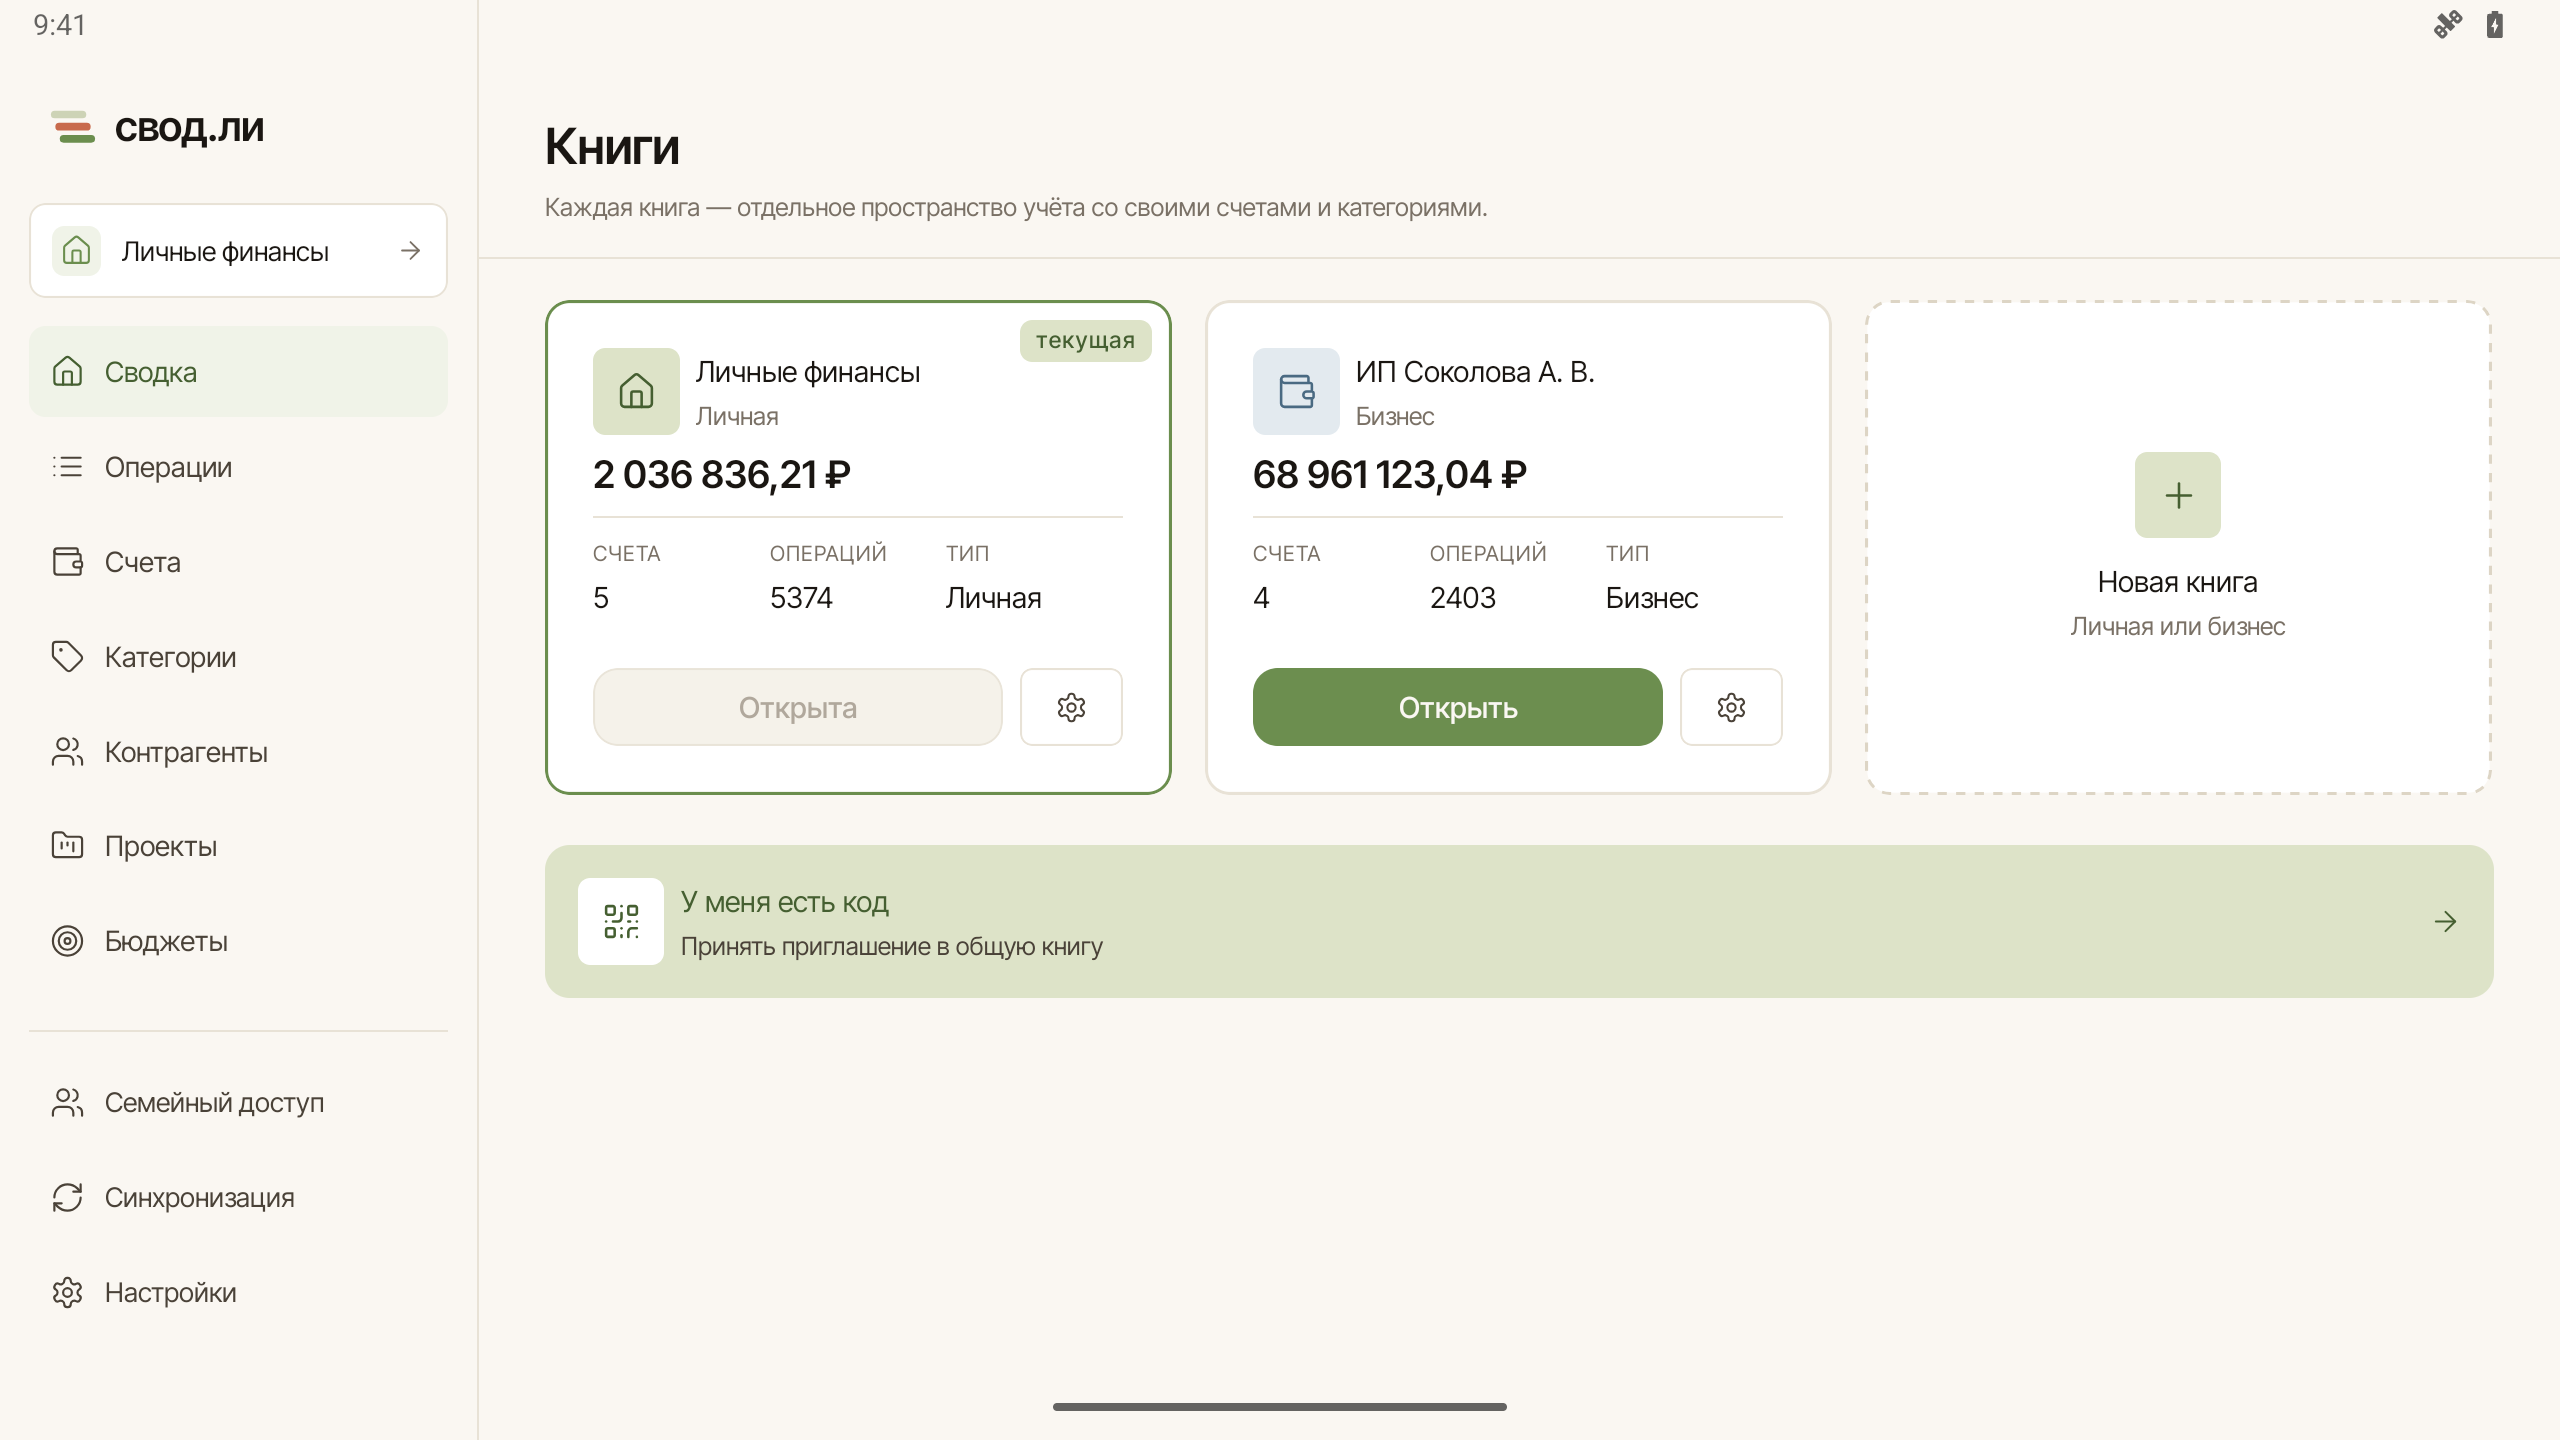This screenshot has width=2560, height=1440.
Task: Click the satellite status icon in the status bar
Action: point(2448,24)
